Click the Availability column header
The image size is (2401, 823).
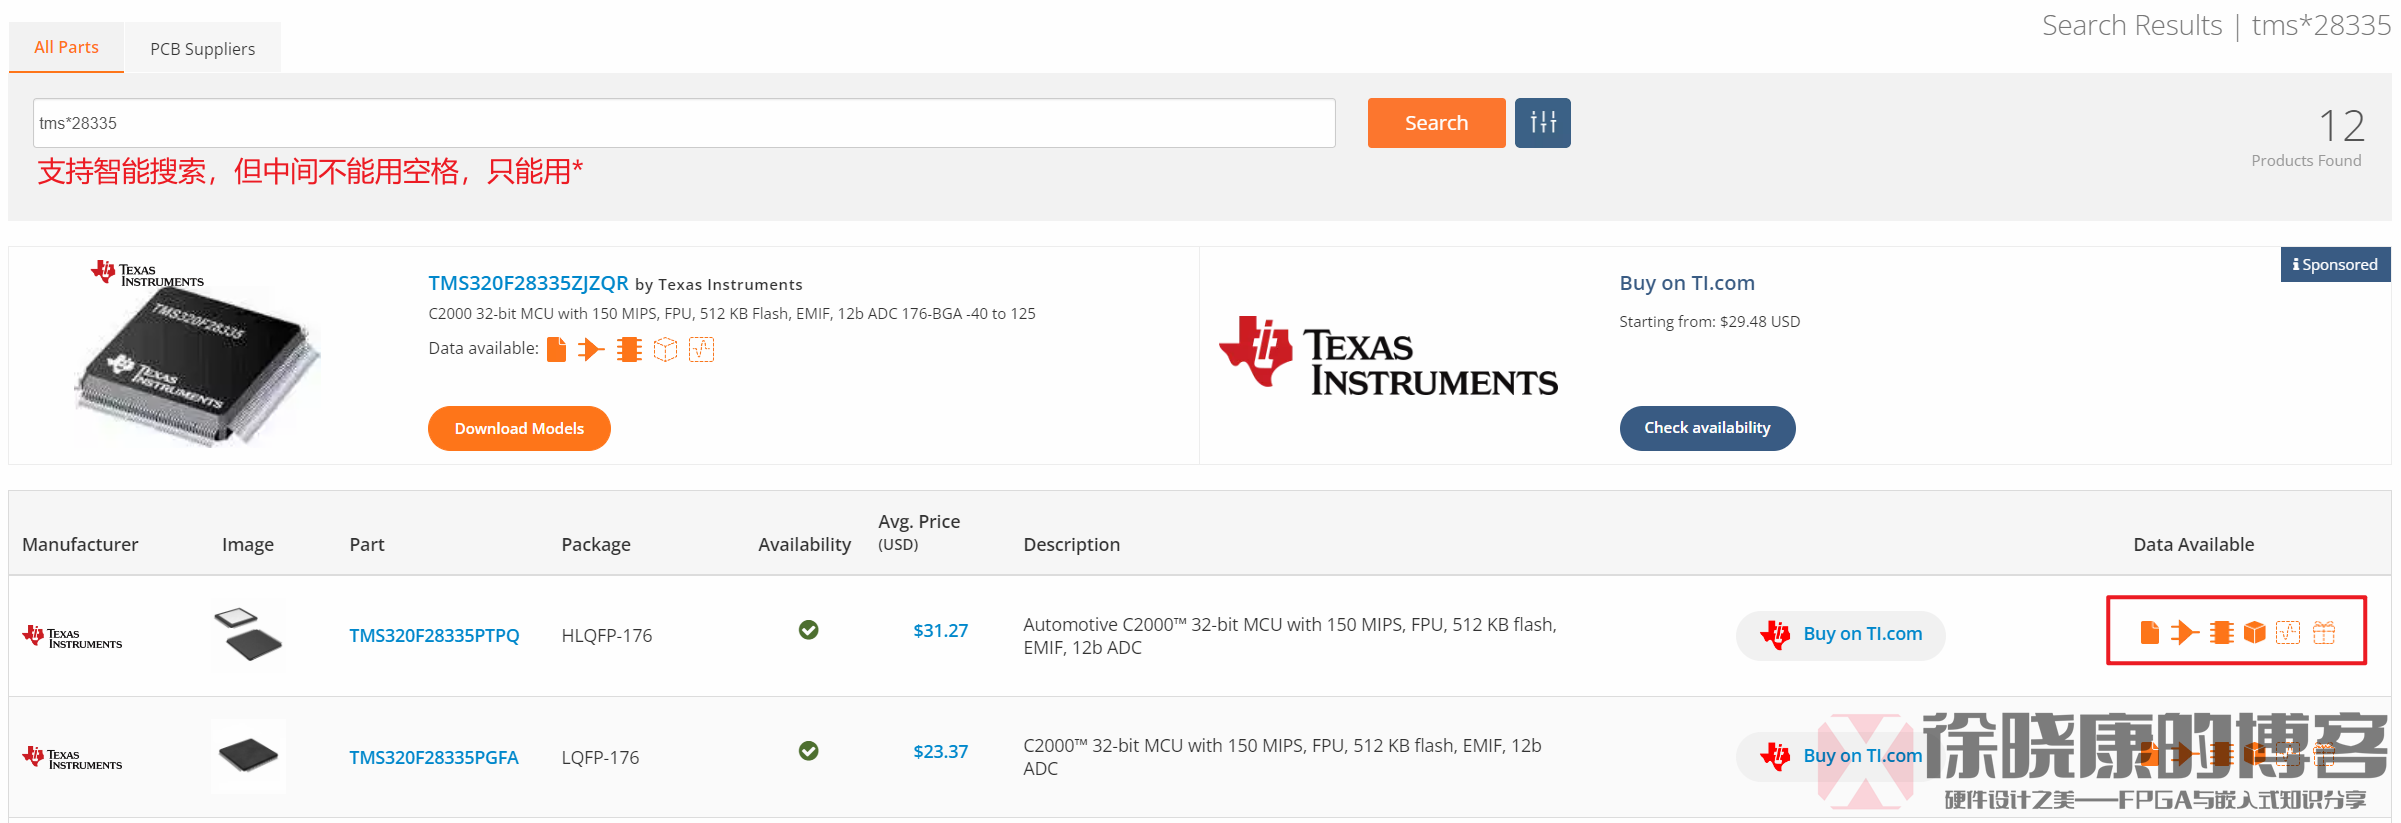click(x=804, y=544)
